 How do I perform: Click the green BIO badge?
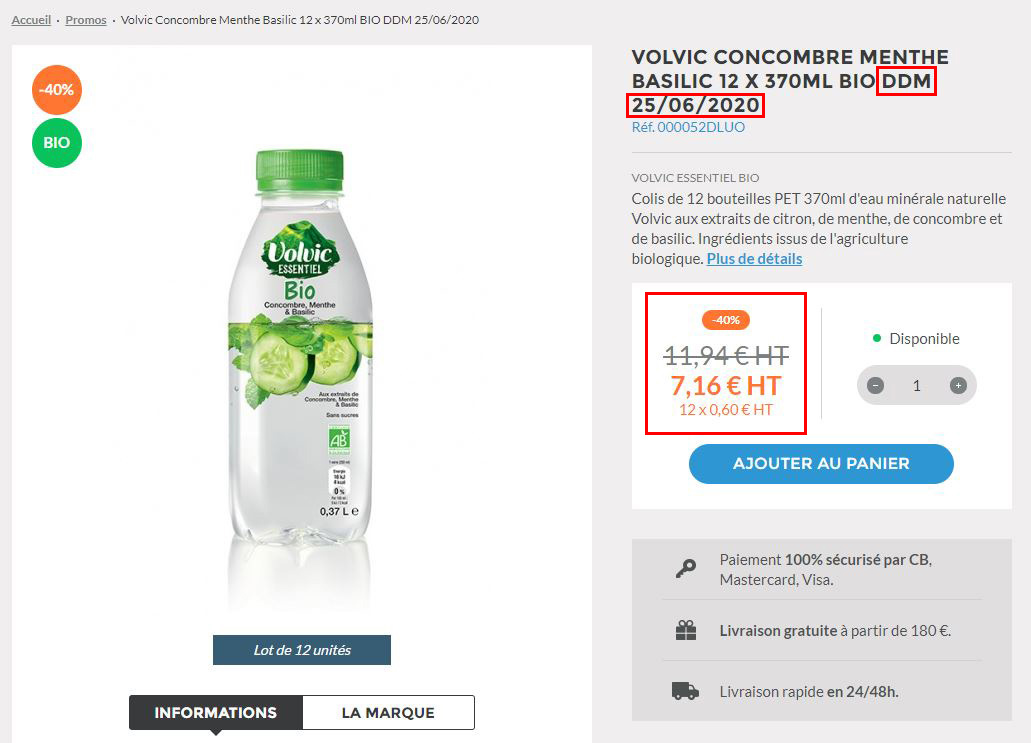tap(57, 143)
